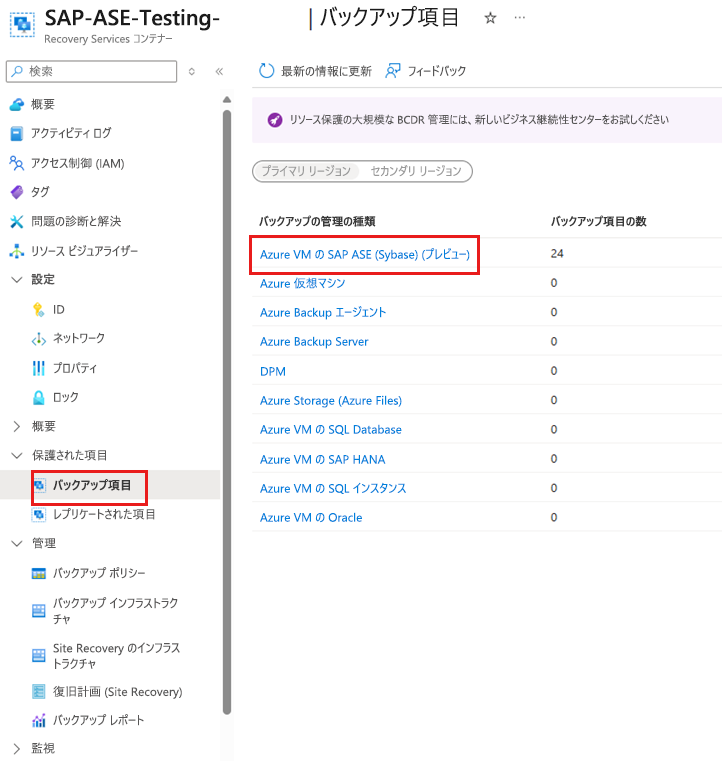
Task: Click the sidebar scrollbar up arrow
Action: [x=227, y=99]
